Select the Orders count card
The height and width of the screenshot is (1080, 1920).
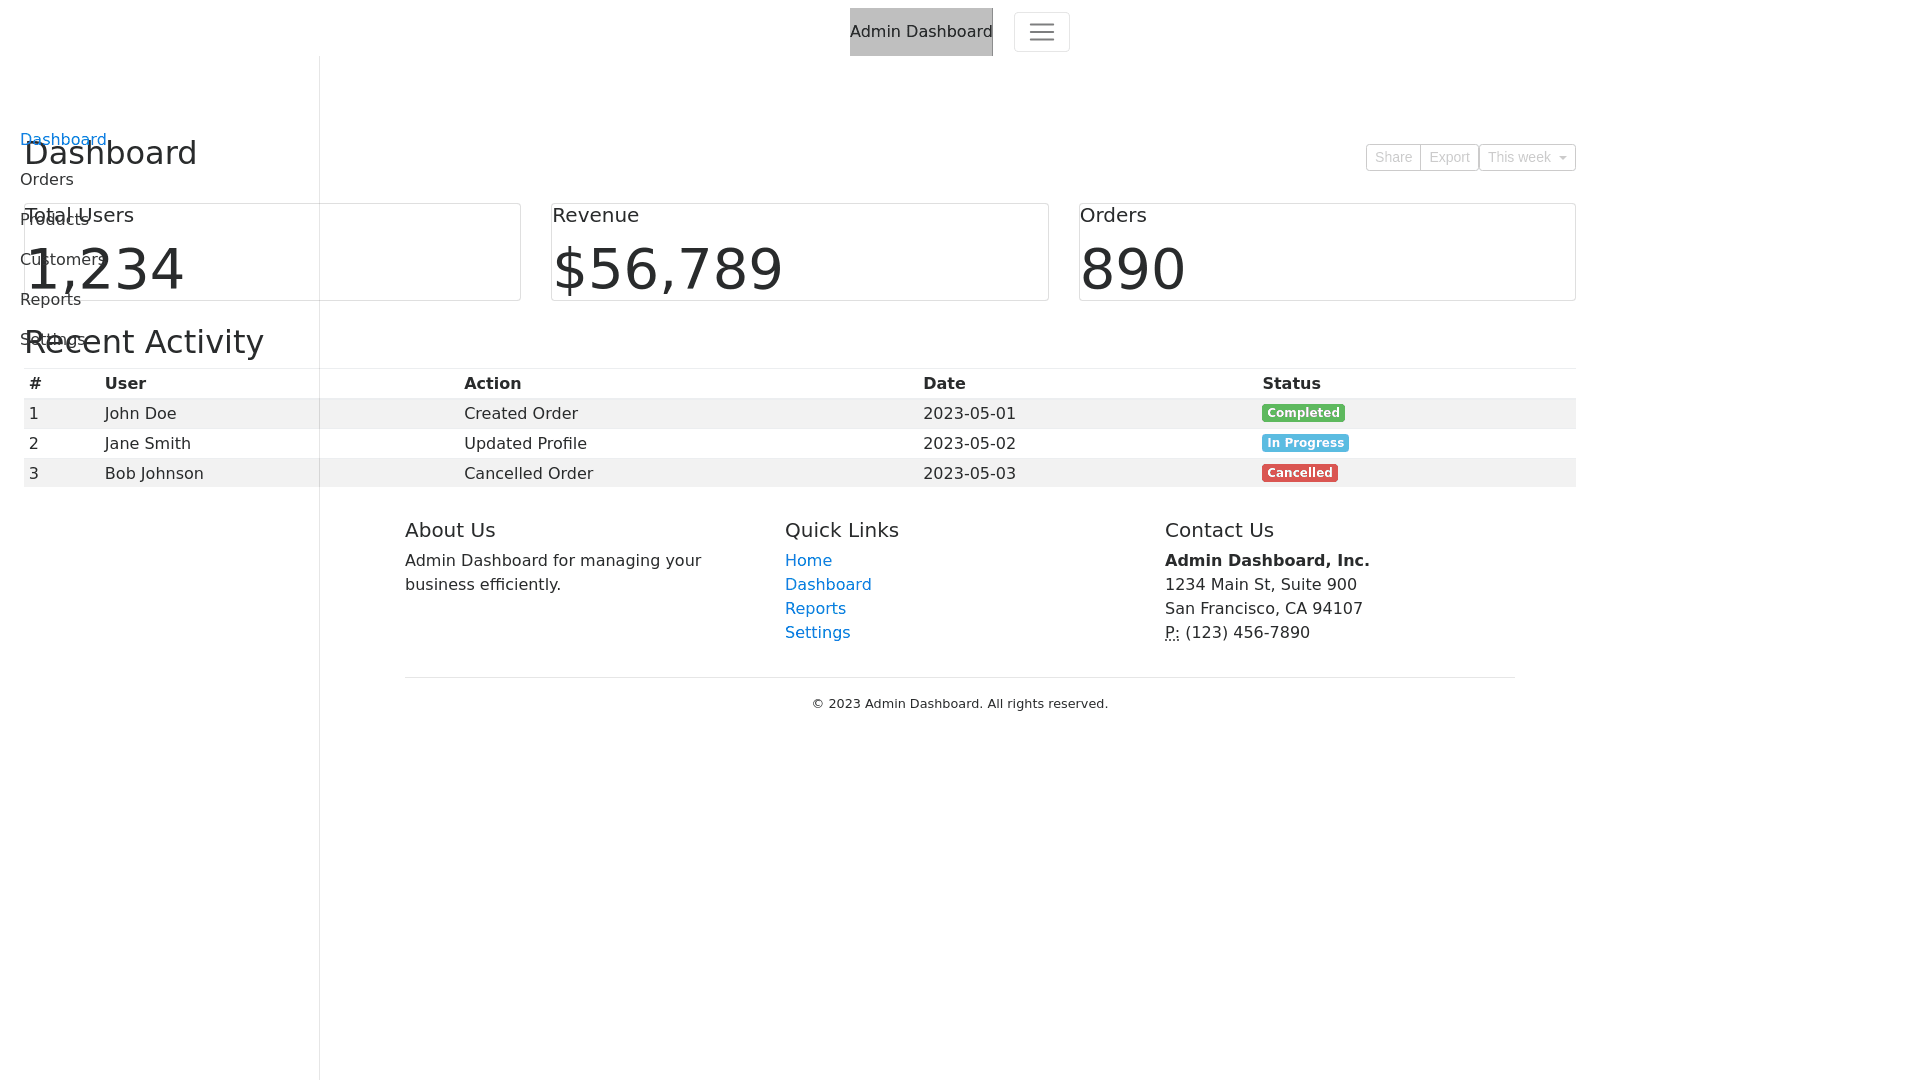click(x=1326, y=252)
